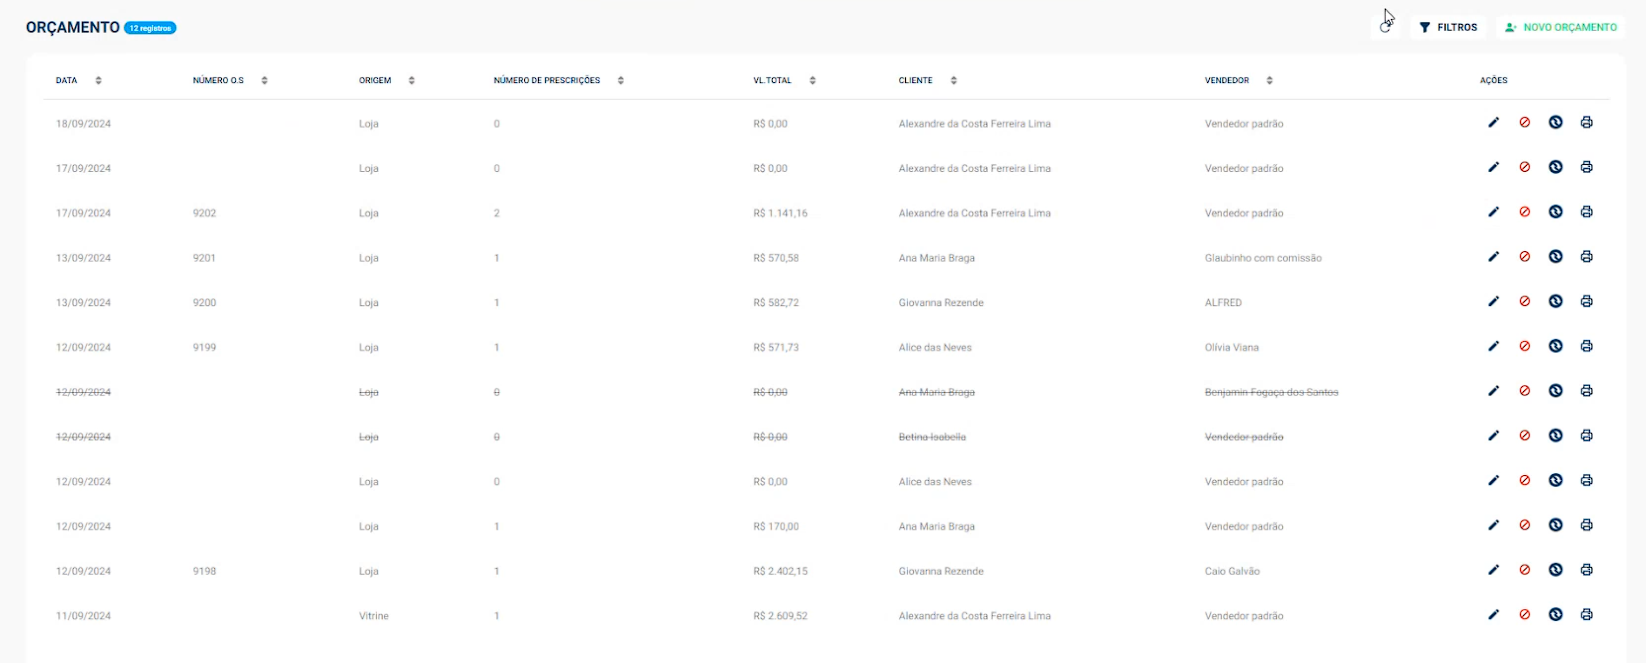Select struck-through client 'Betina Isabella'
The image size is (1646, 663).
tap(932, 437)
